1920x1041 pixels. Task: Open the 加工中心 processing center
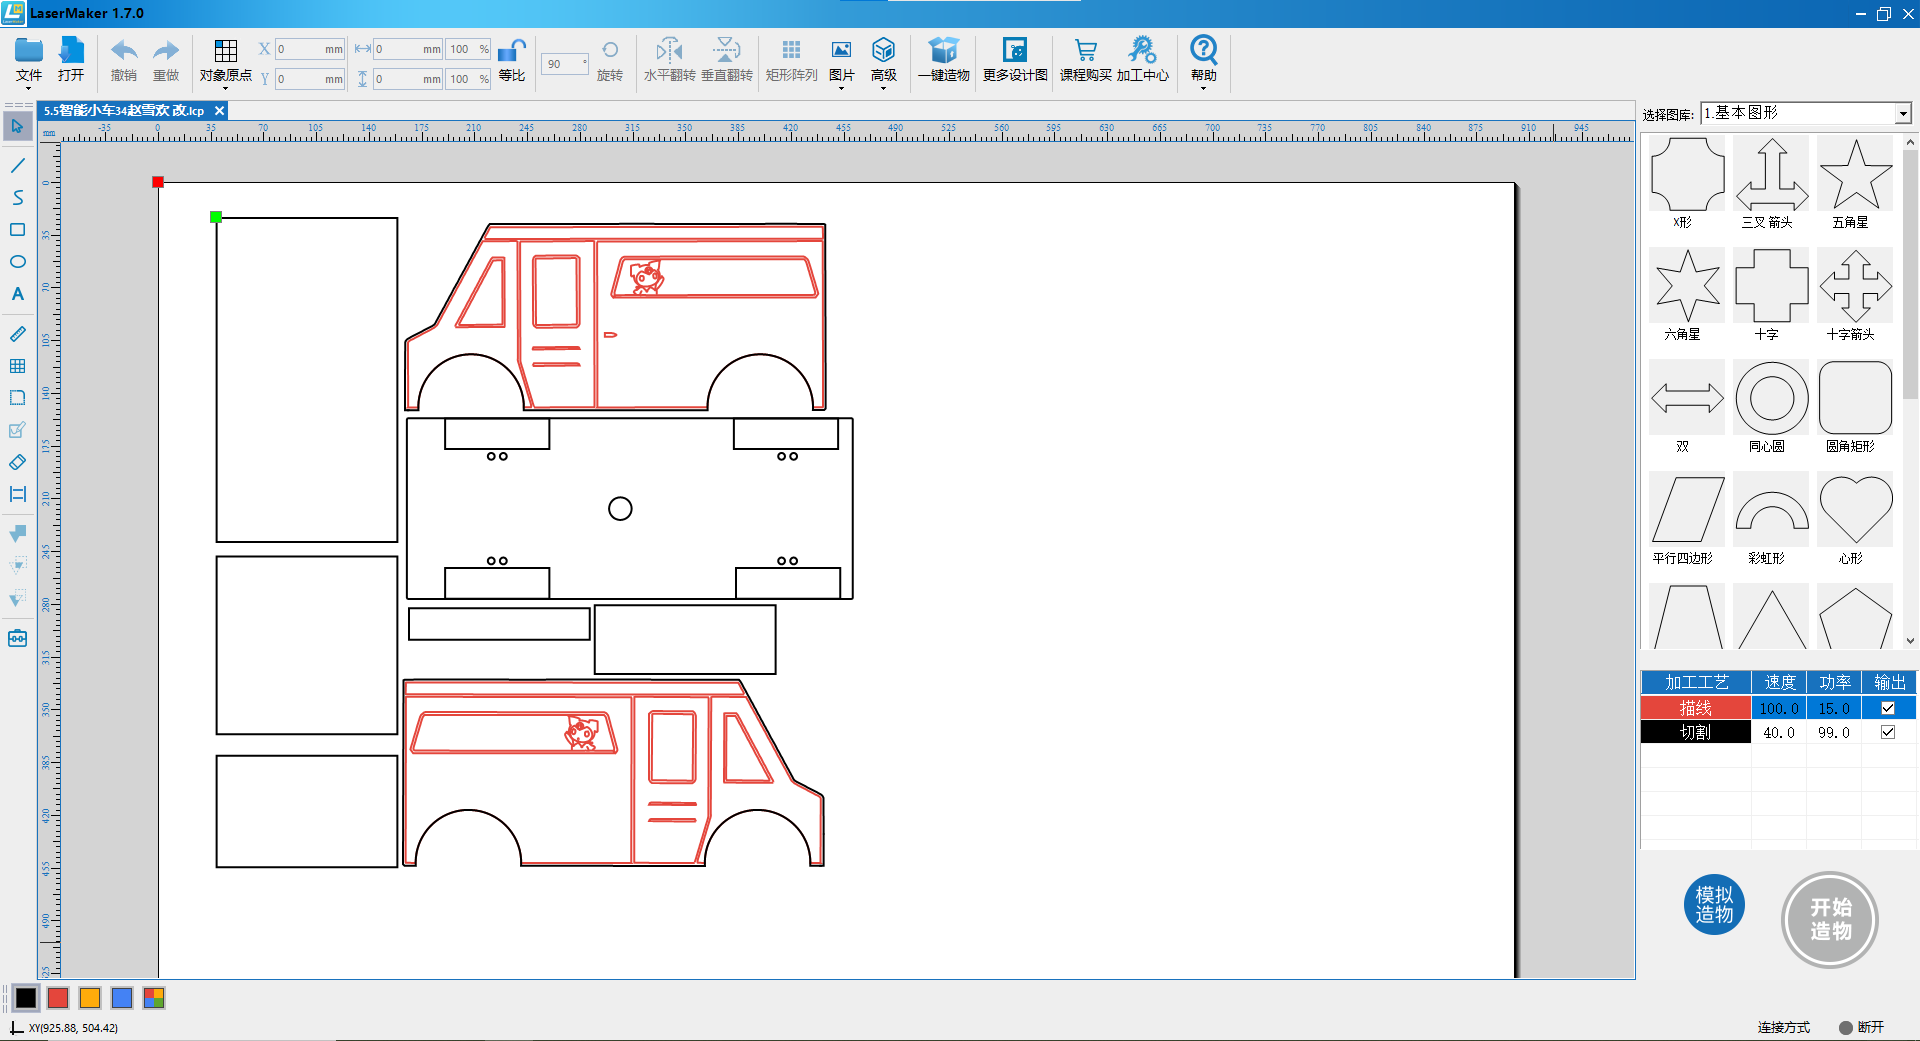click(1142, 60)
